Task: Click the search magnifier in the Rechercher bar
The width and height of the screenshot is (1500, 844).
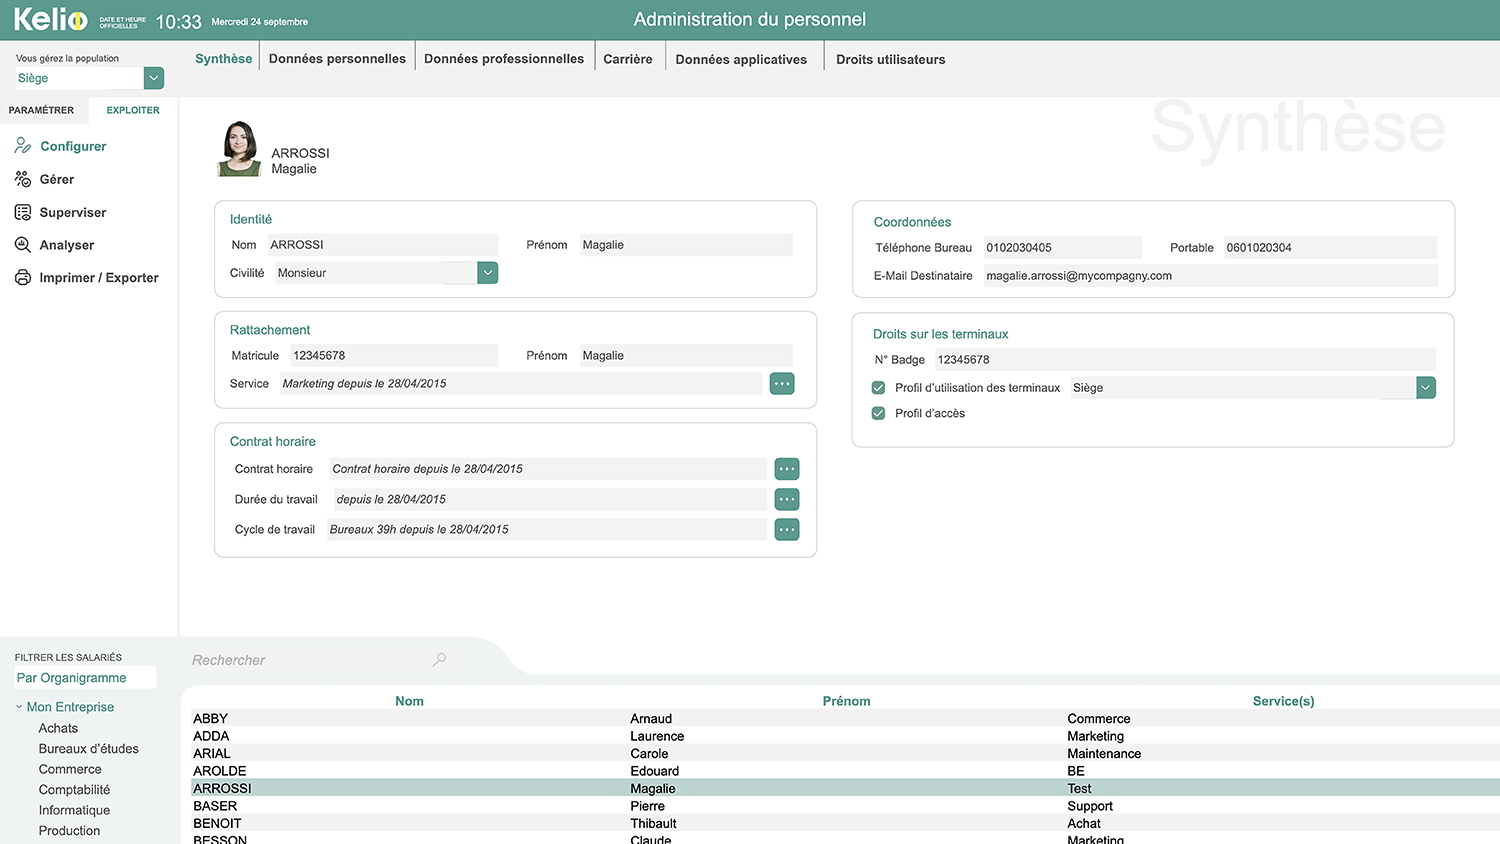Action: [438, 660]
